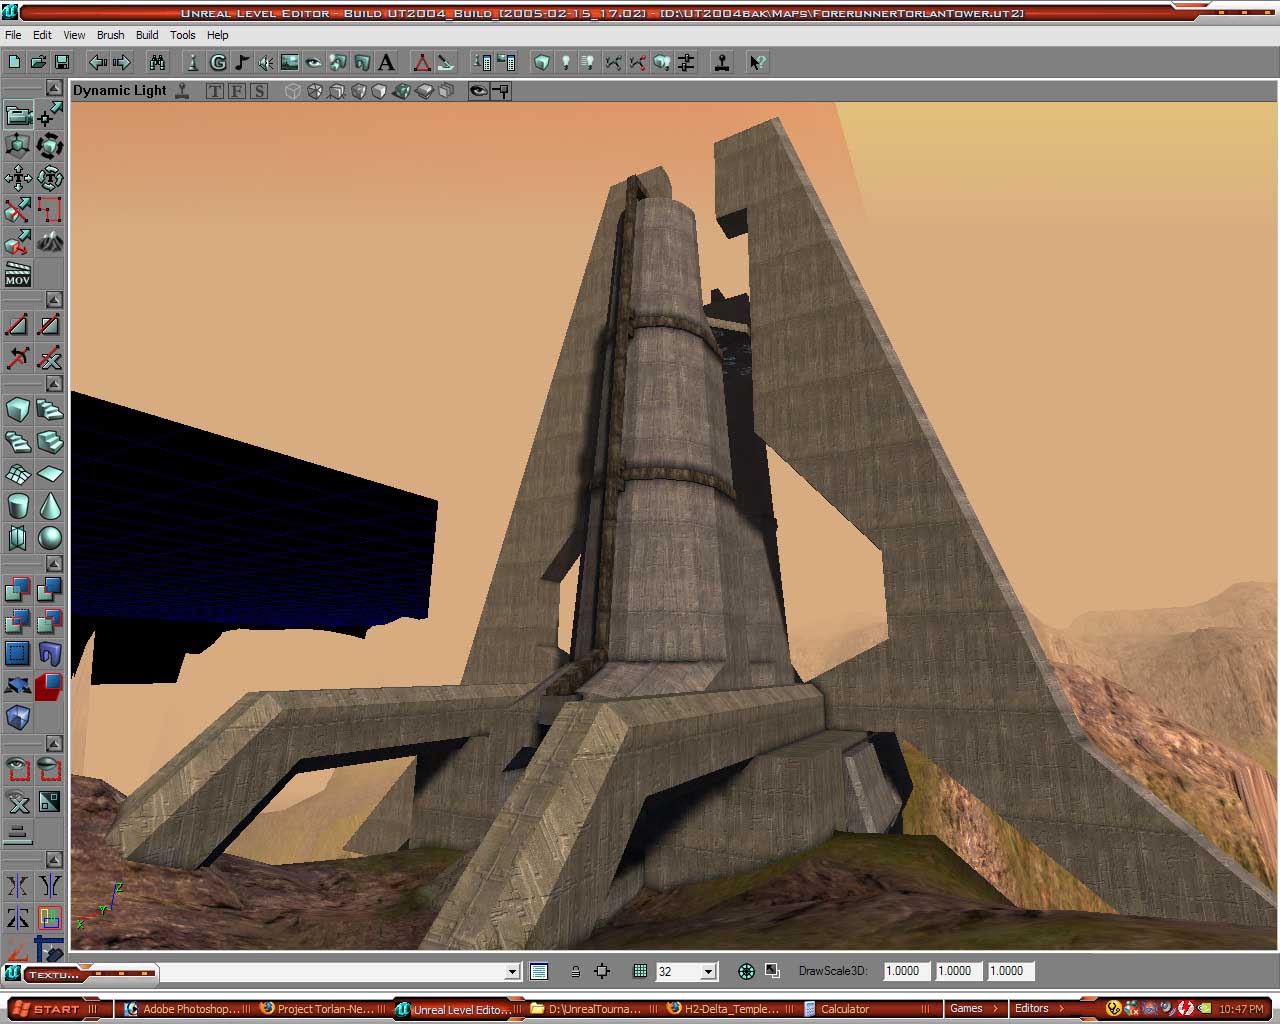
Task: Open actor search with the binoculars icon
Action: (x=158, y=62)
